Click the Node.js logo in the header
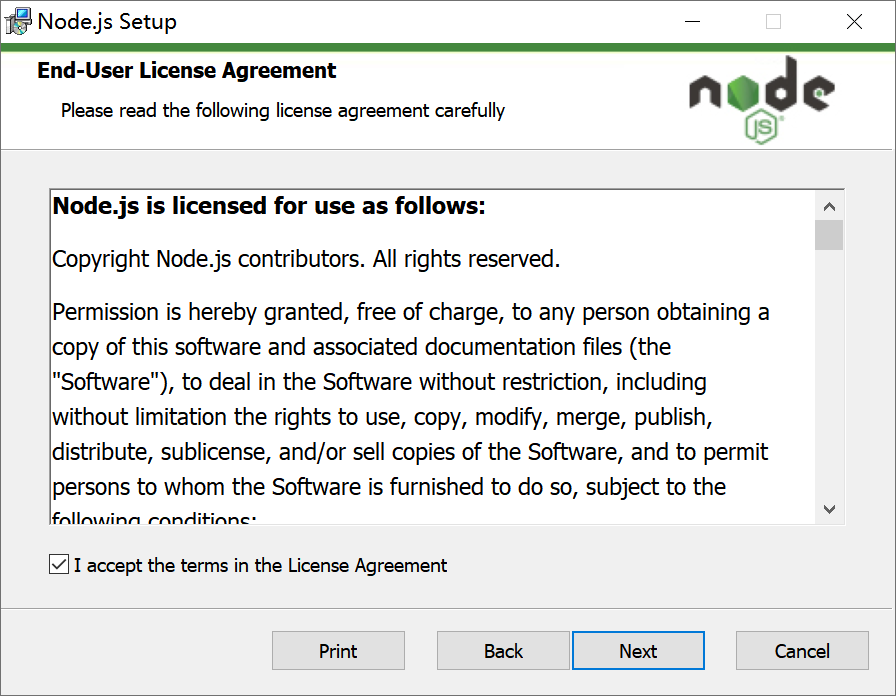 [761, 92]
